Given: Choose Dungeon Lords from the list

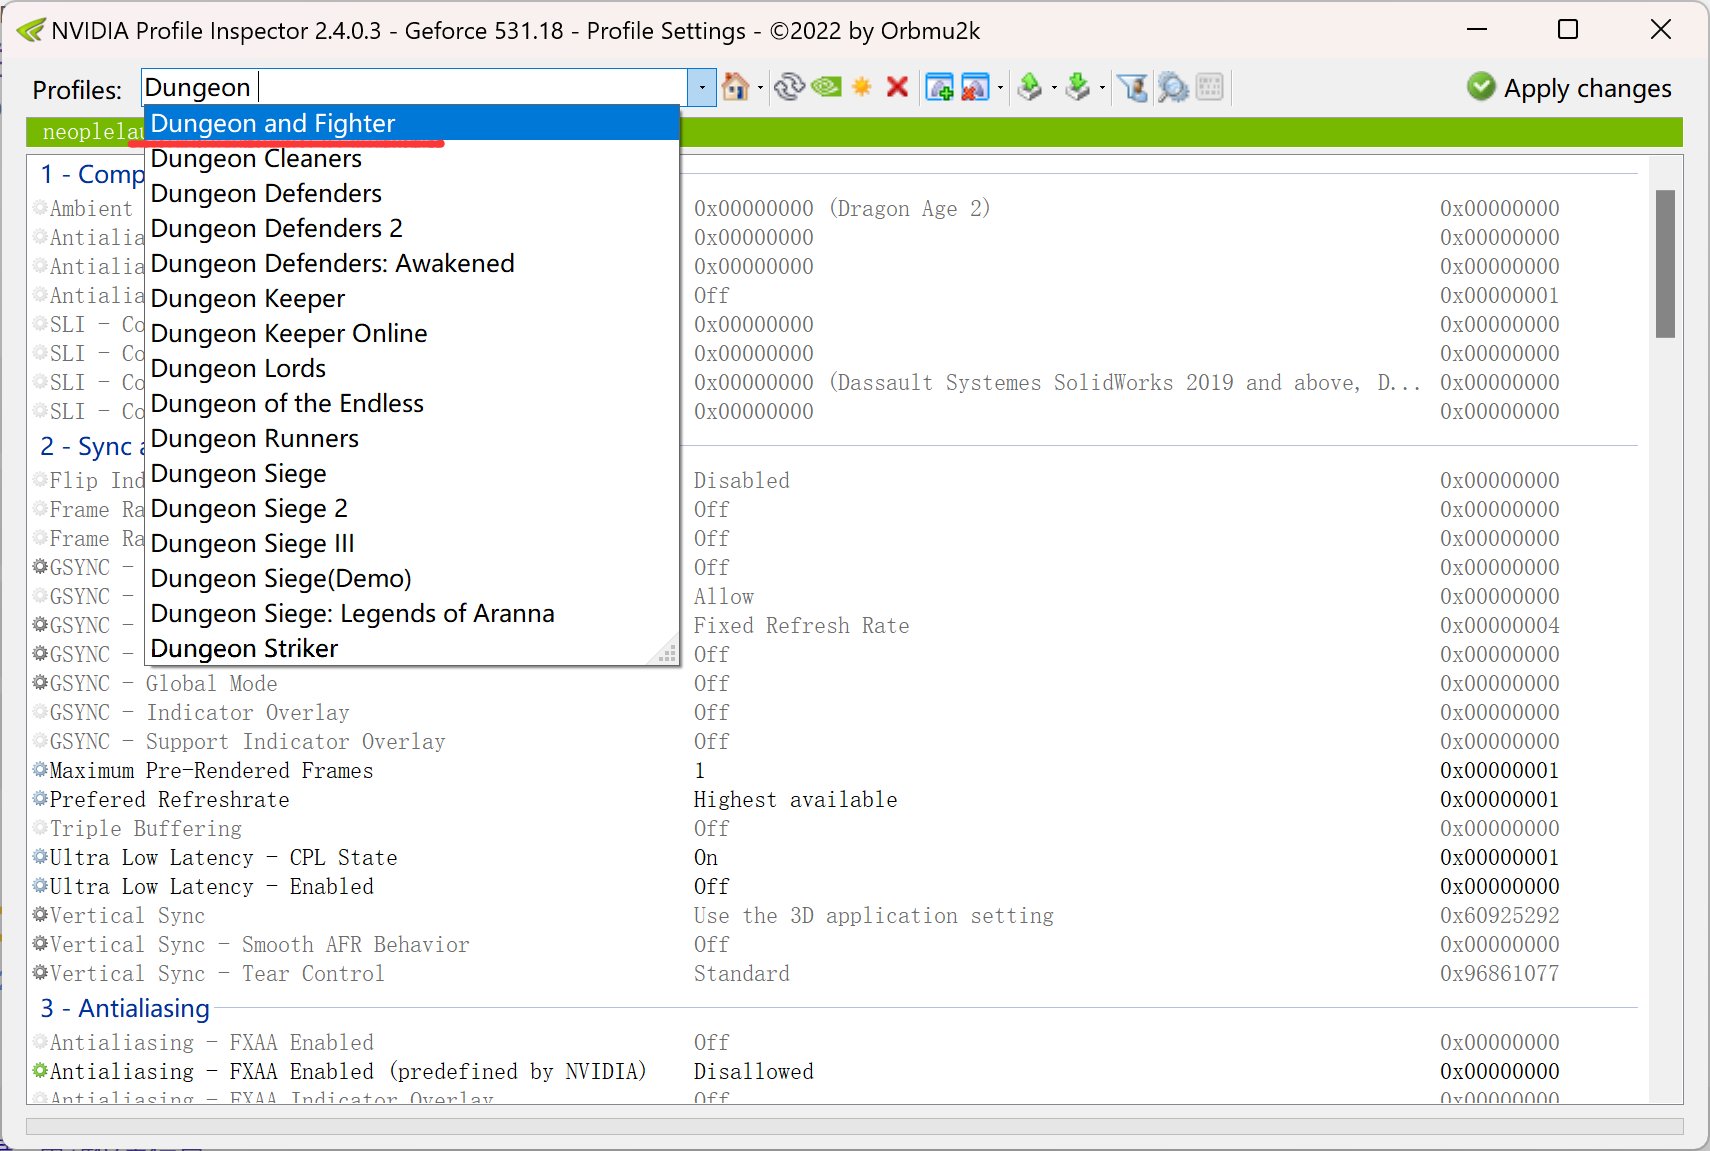Looking at the screenshot, I should click(x=413, y=368).
